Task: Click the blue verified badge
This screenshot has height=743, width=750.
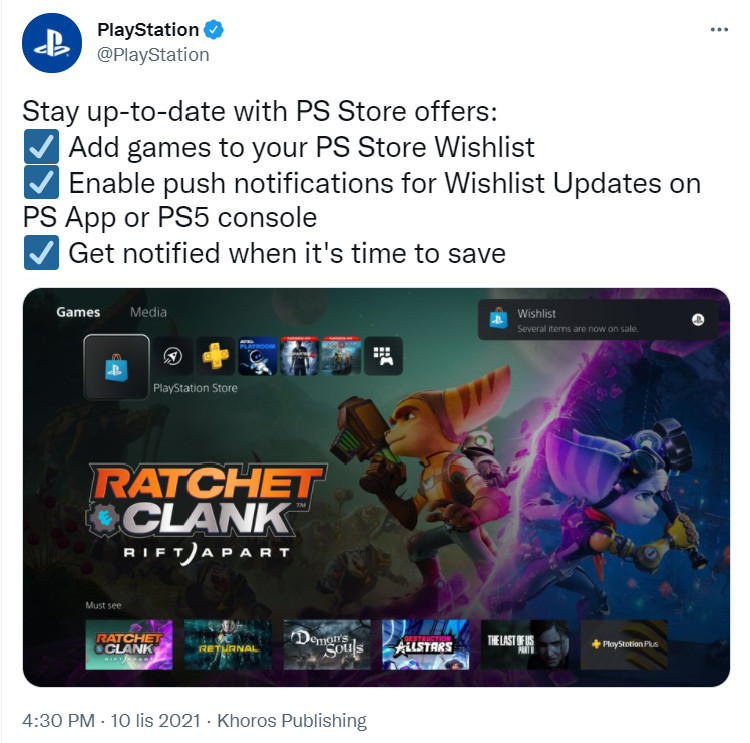Action: 214,30
